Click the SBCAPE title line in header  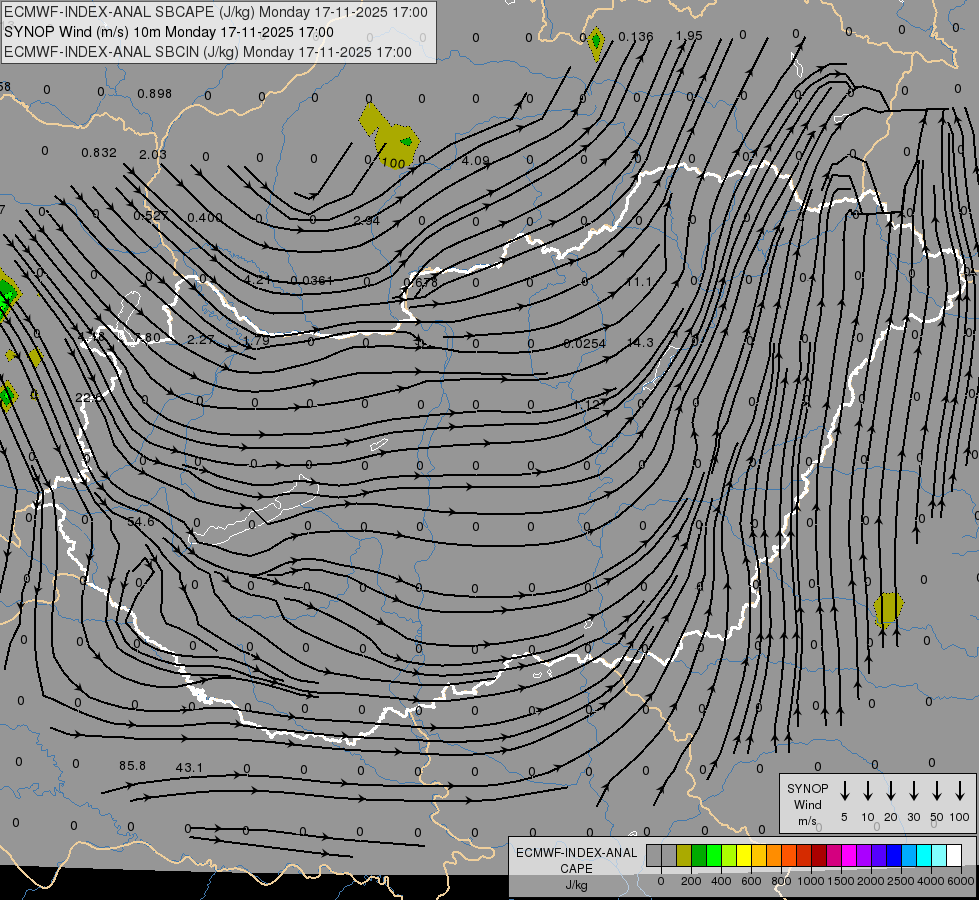coord(216,12)
